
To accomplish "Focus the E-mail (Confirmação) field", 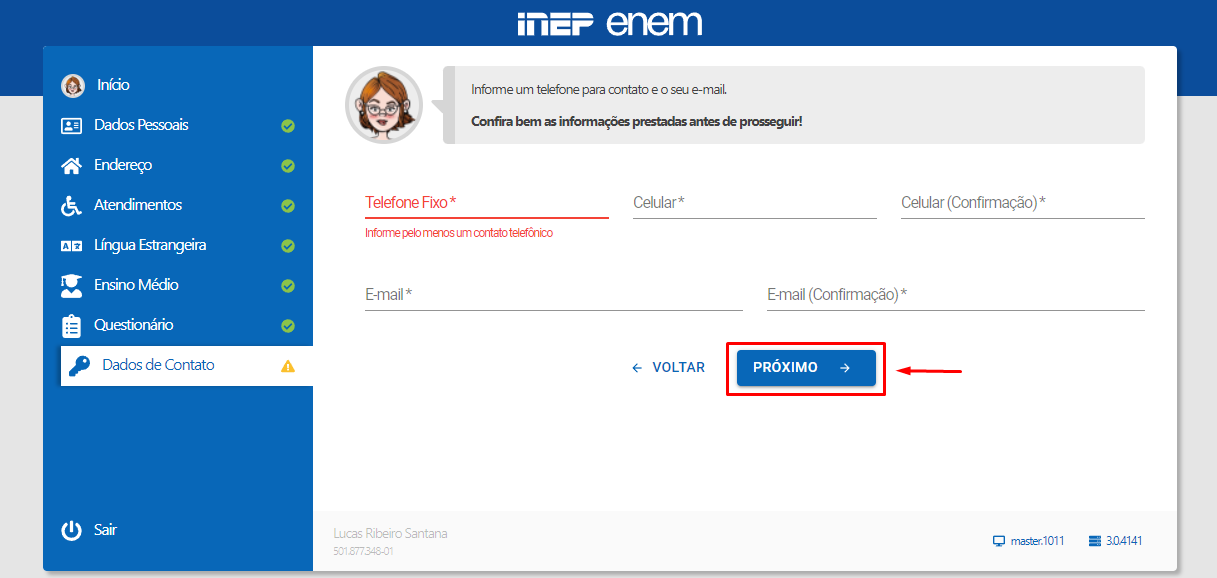I will [x=955, y=295].
